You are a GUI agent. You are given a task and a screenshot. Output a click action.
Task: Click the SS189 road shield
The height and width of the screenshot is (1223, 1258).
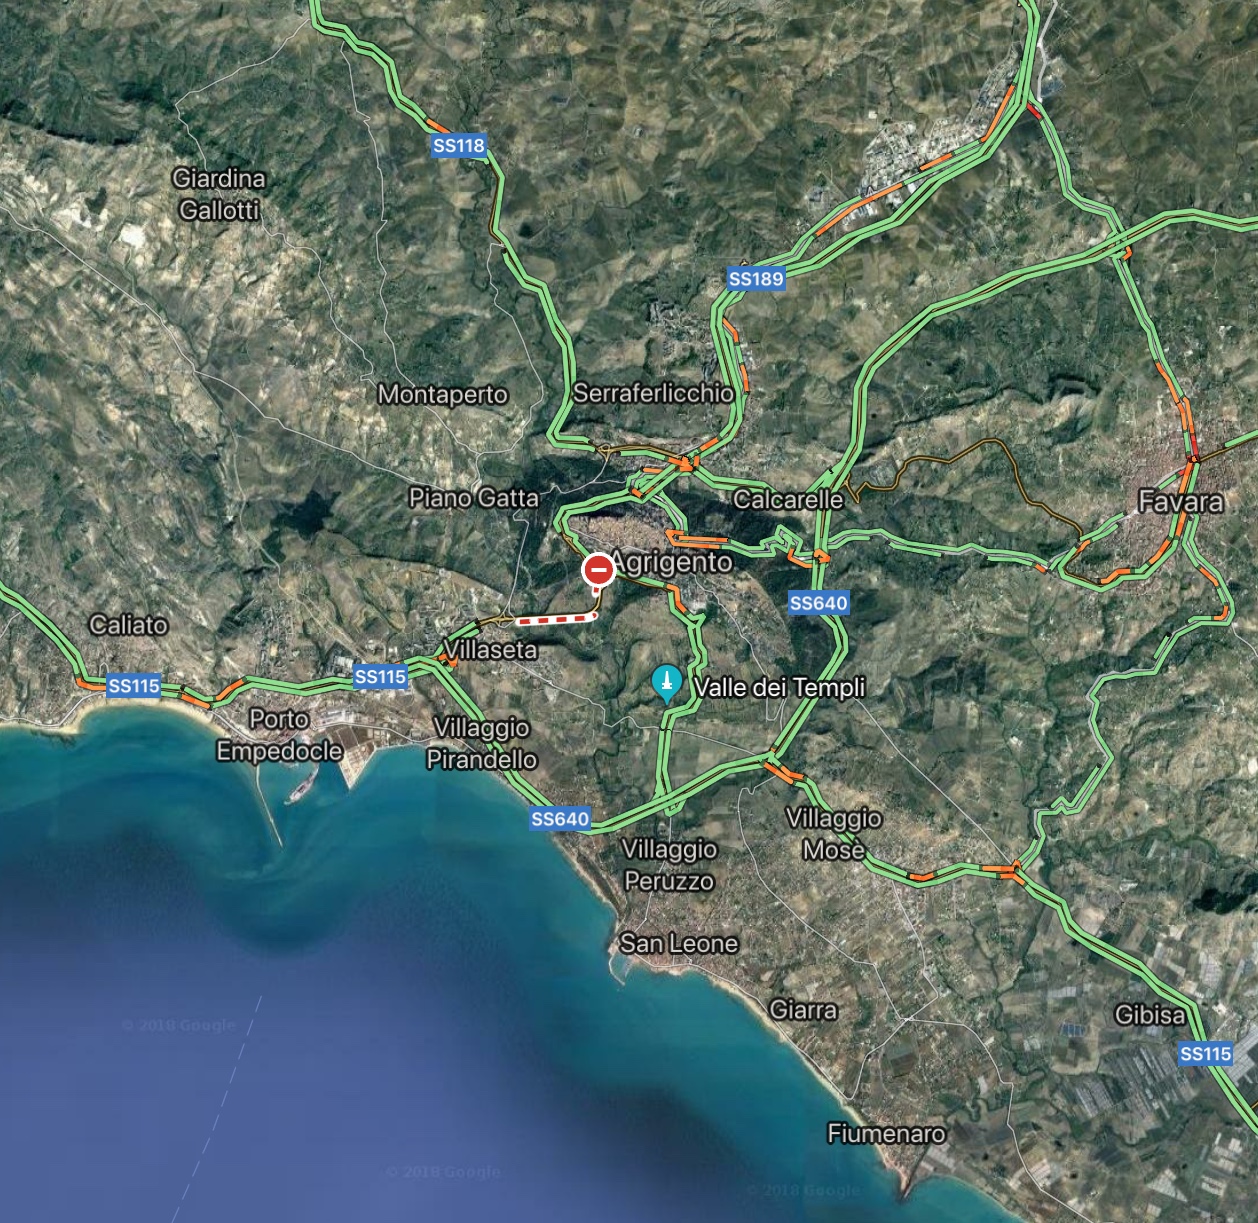(756, 278)
